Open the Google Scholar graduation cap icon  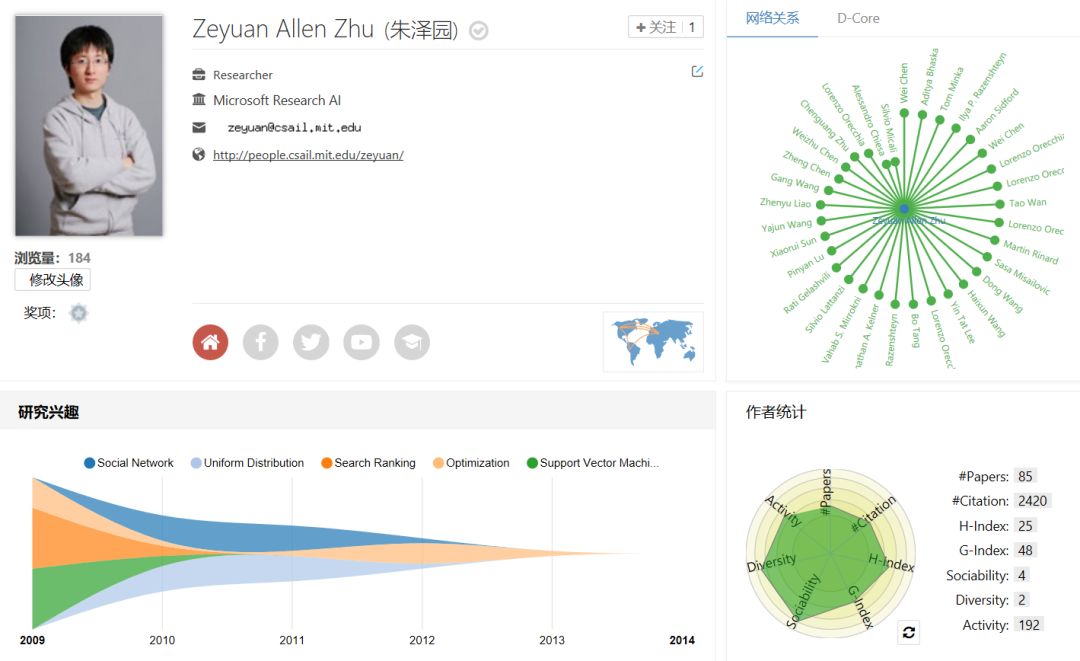point(412,342)
